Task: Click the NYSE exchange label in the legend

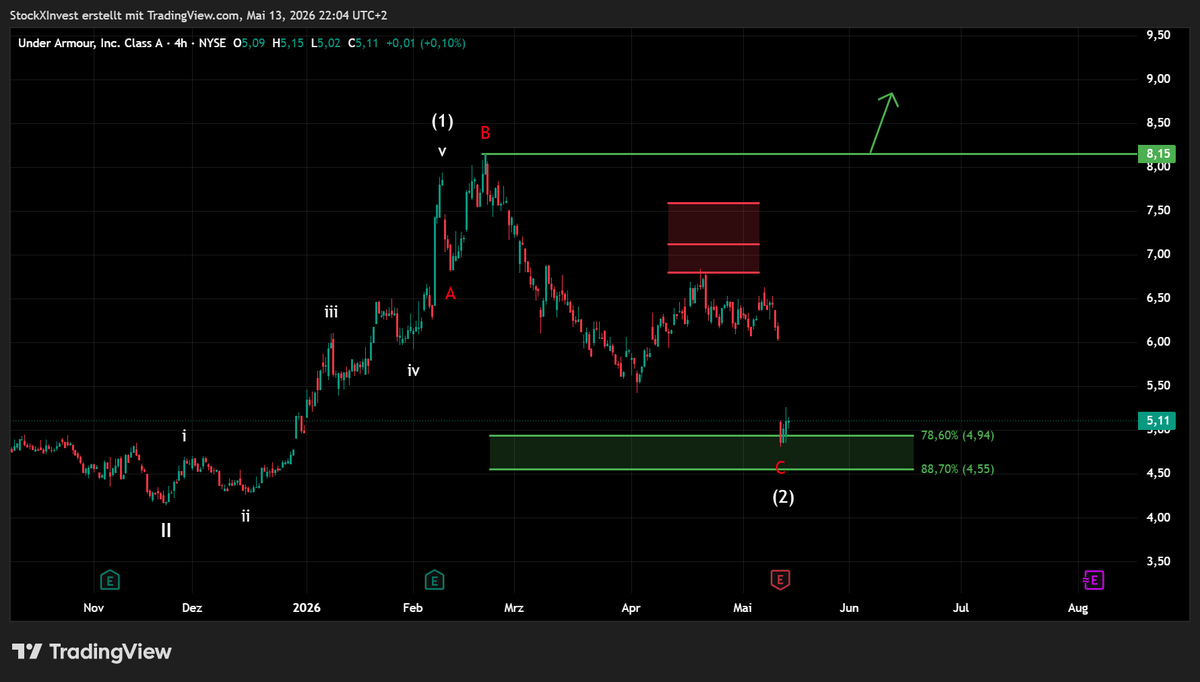Action: tap(211, 43)
